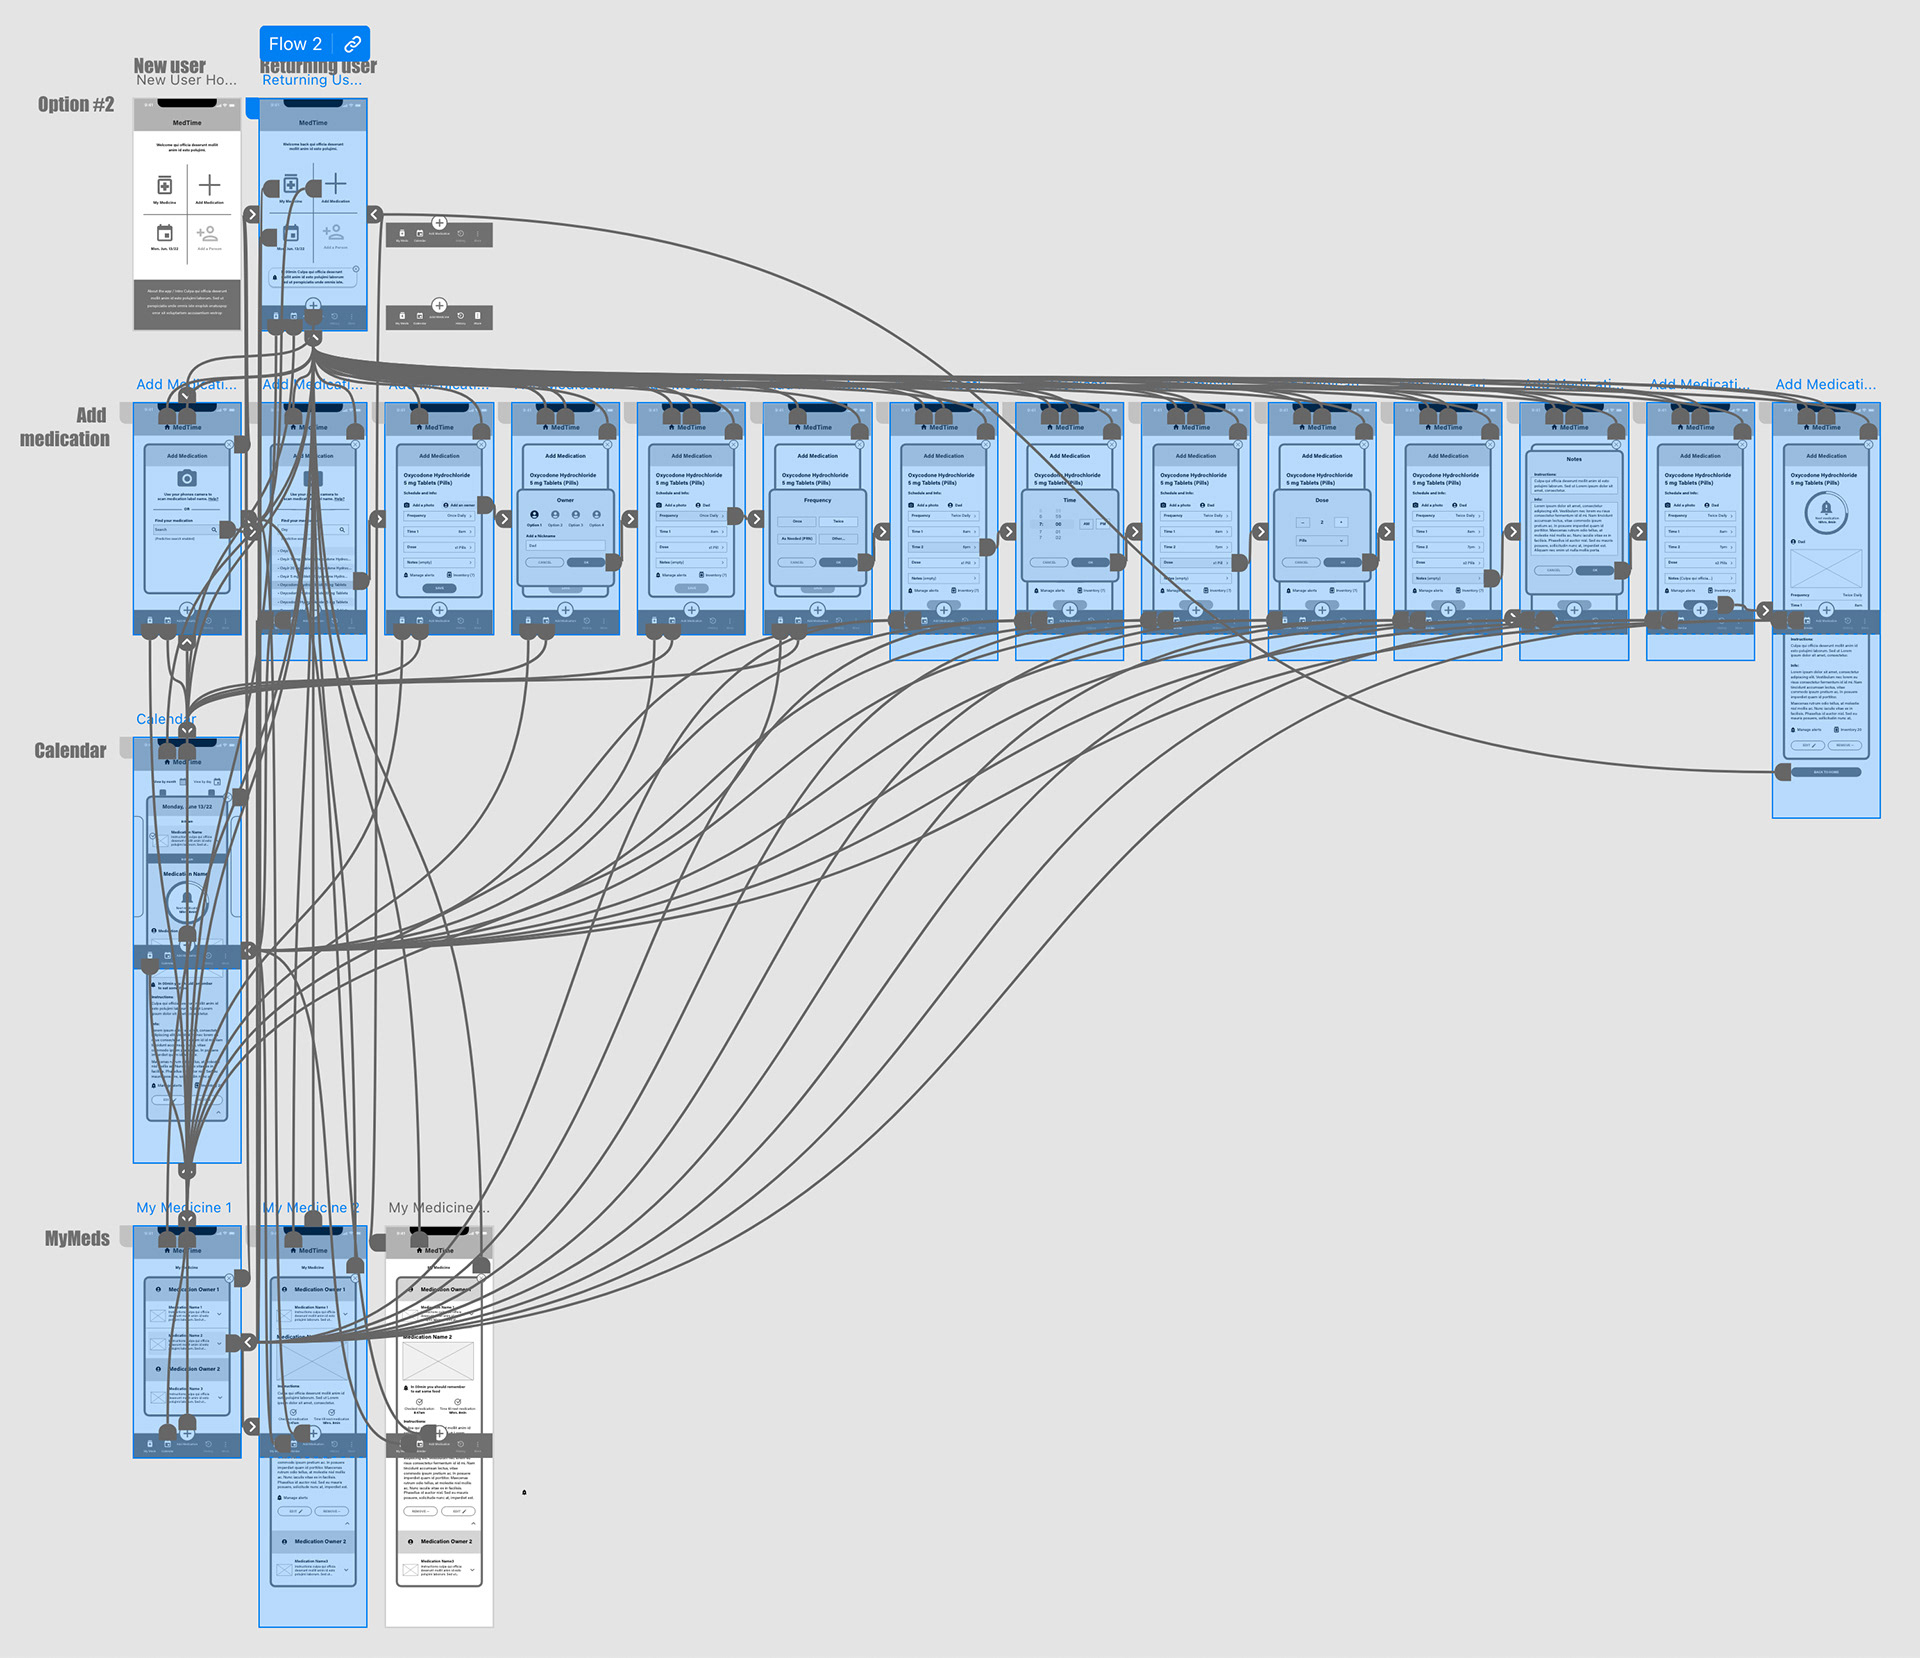Click Medication Name 2 image placeholder in third My Medicine
1920x1658 pixels.
(x=438, y=1361)
